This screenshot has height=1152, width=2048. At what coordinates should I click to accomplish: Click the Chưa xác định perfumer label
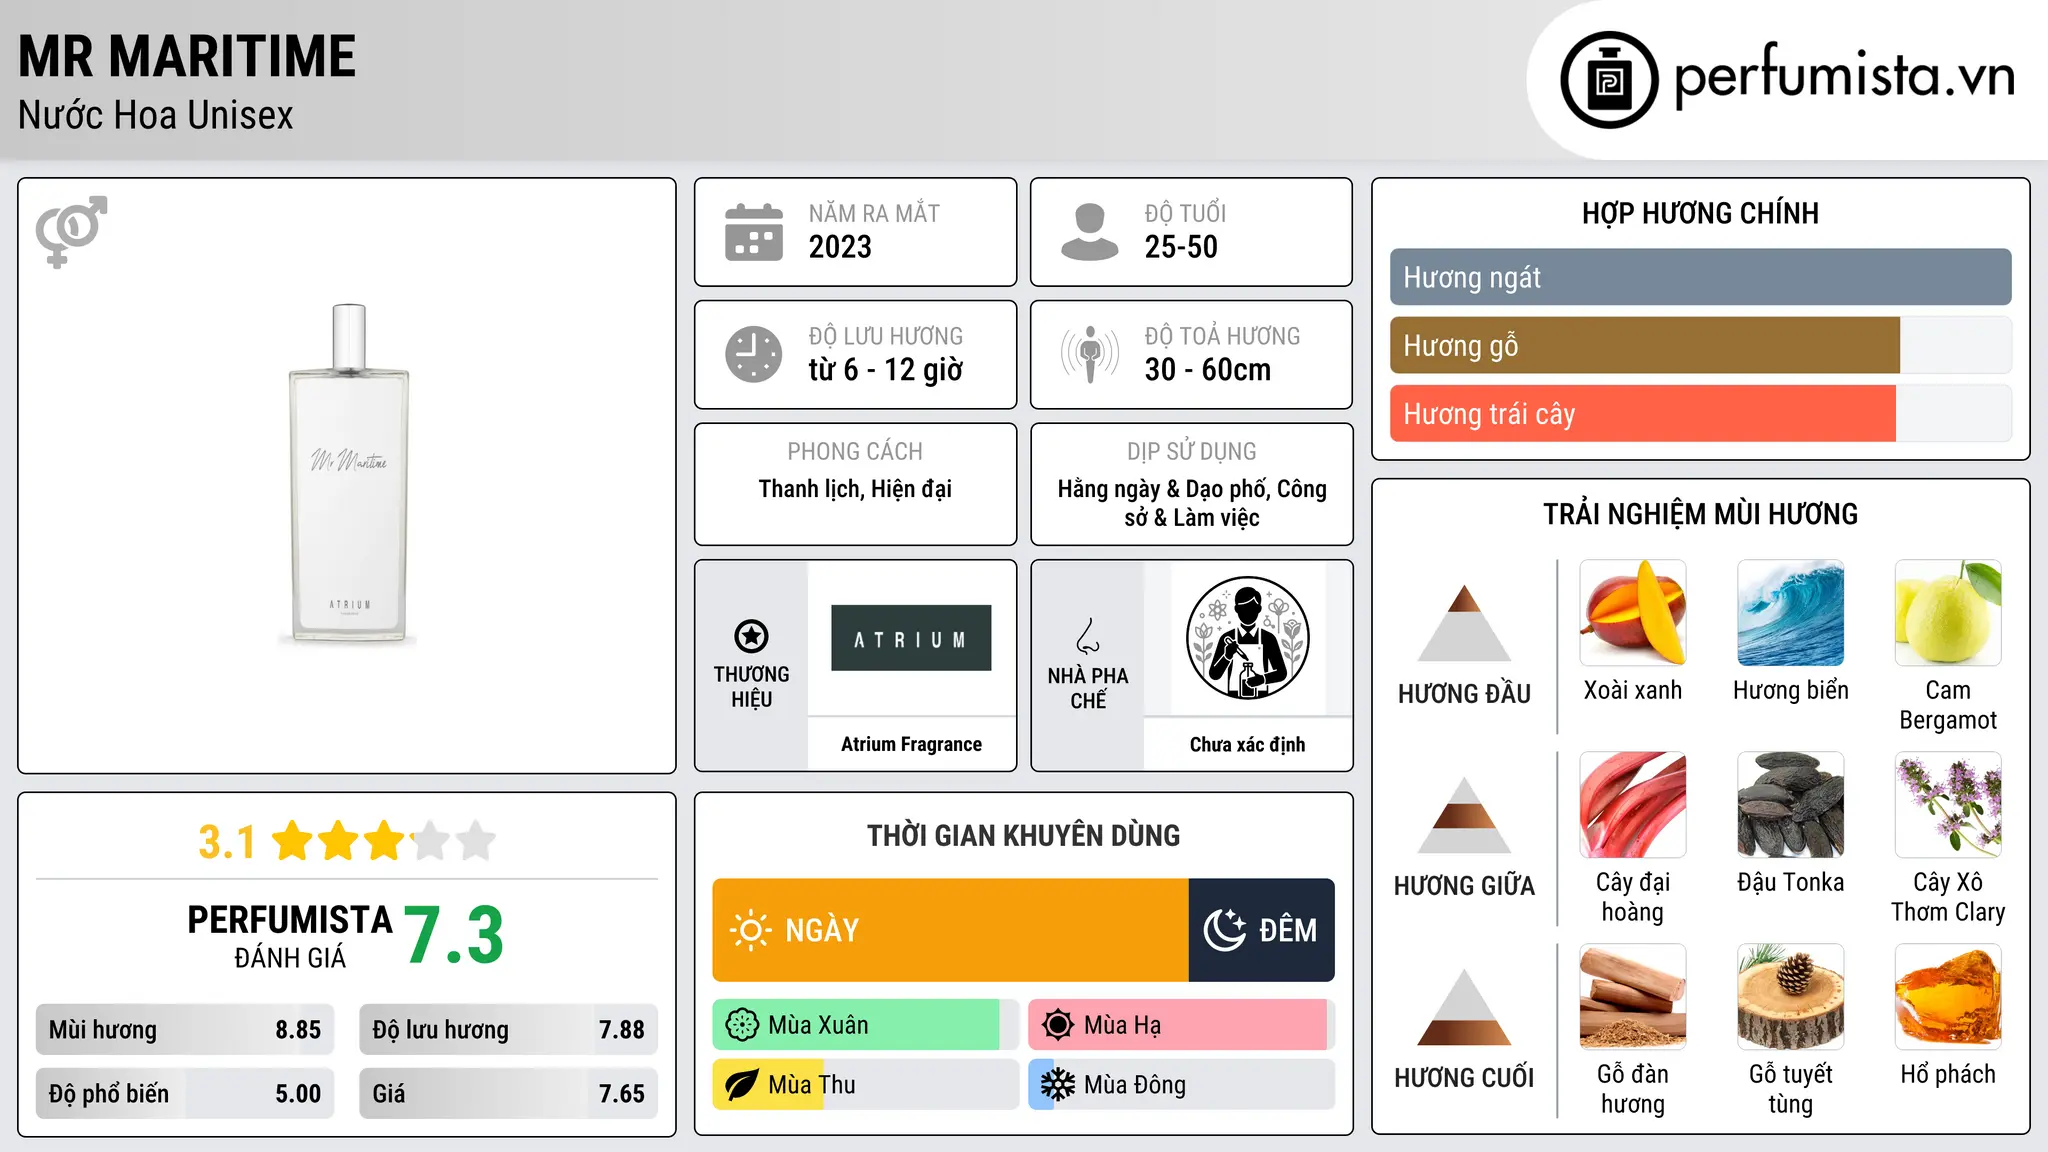click(x=1247, y=744)
